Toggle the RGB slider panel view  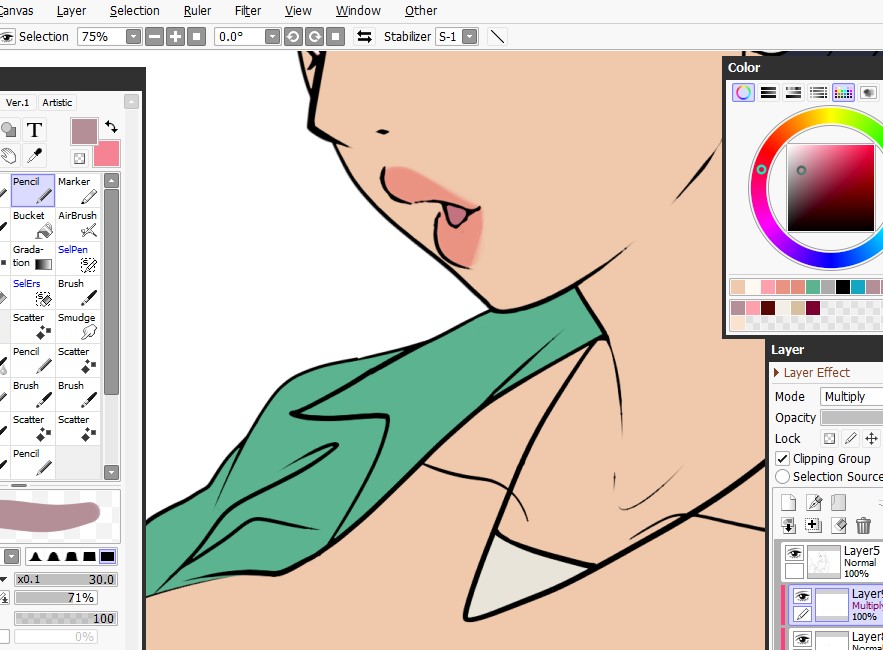(769, 92)
